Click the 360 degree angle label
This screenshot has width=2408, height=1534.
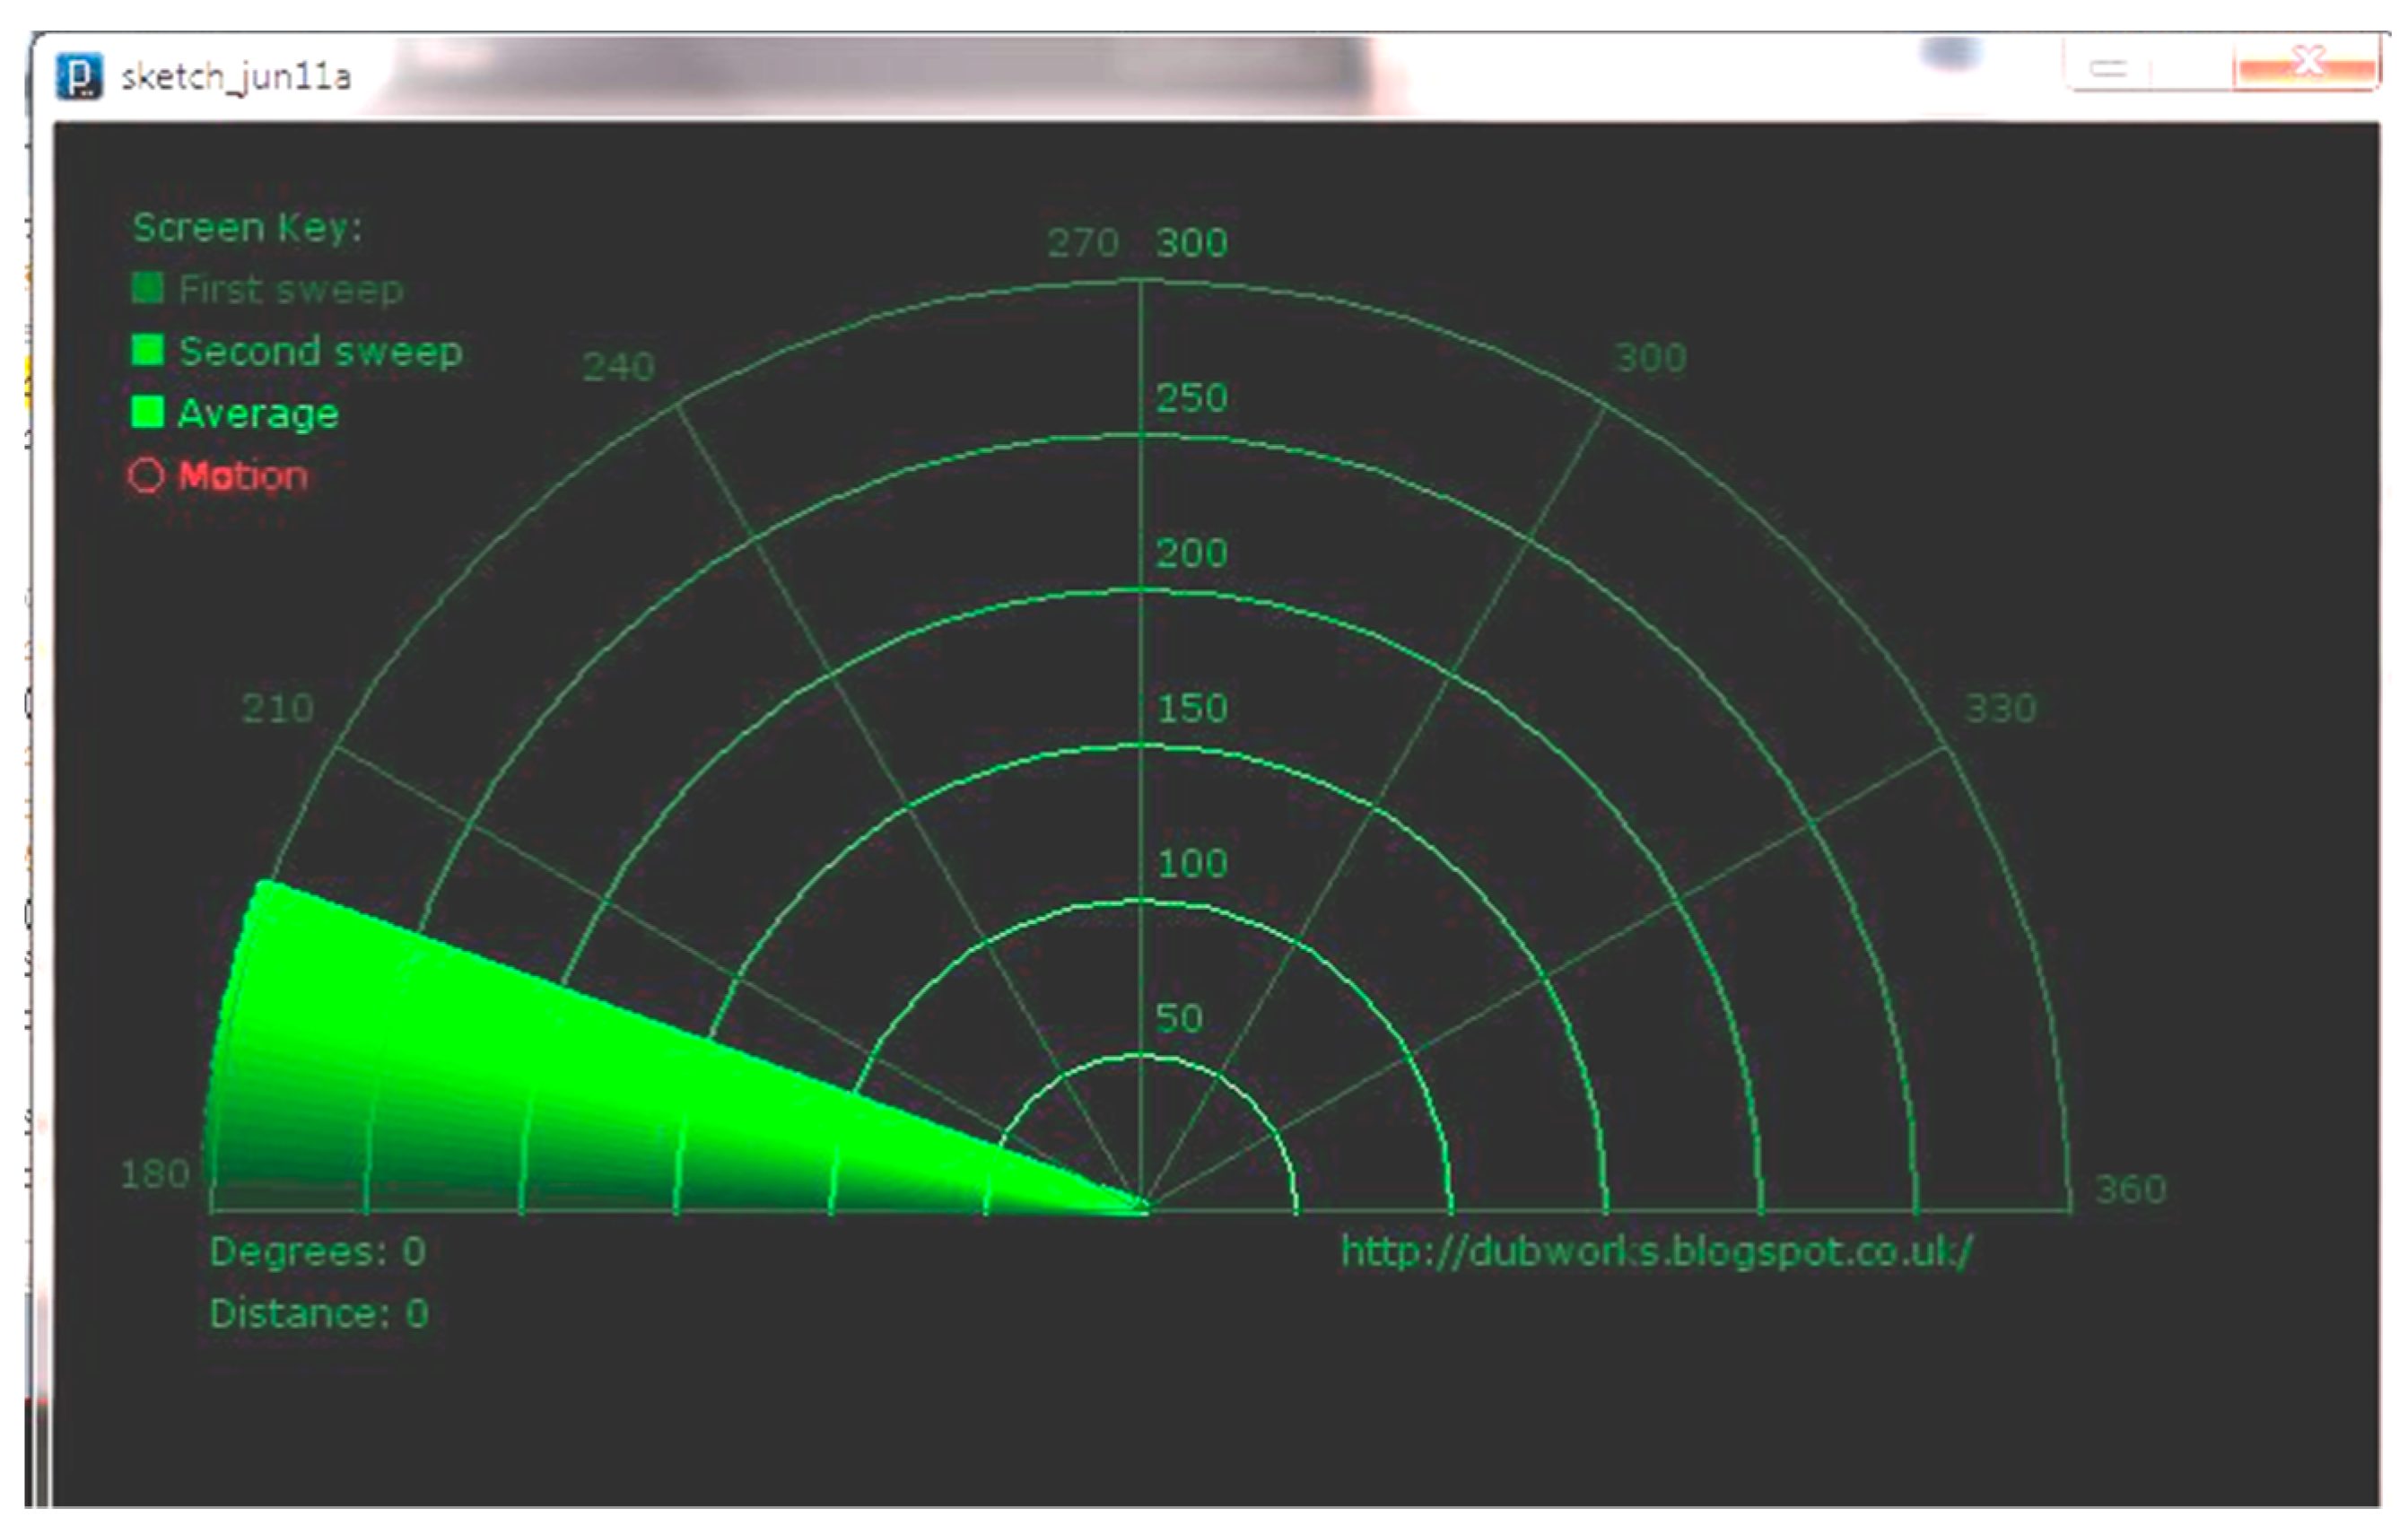[2130, 1190]
